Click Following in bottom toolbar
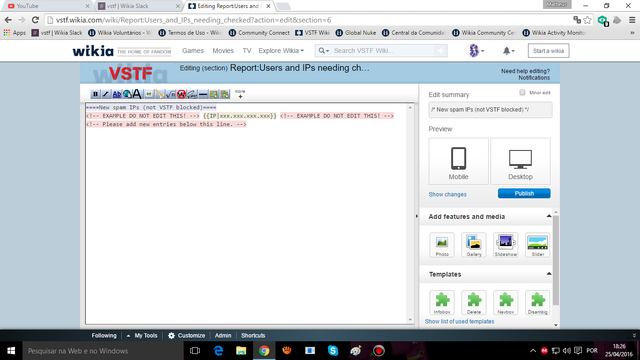This screenshot has width=640, height=360. click(104, 336)
